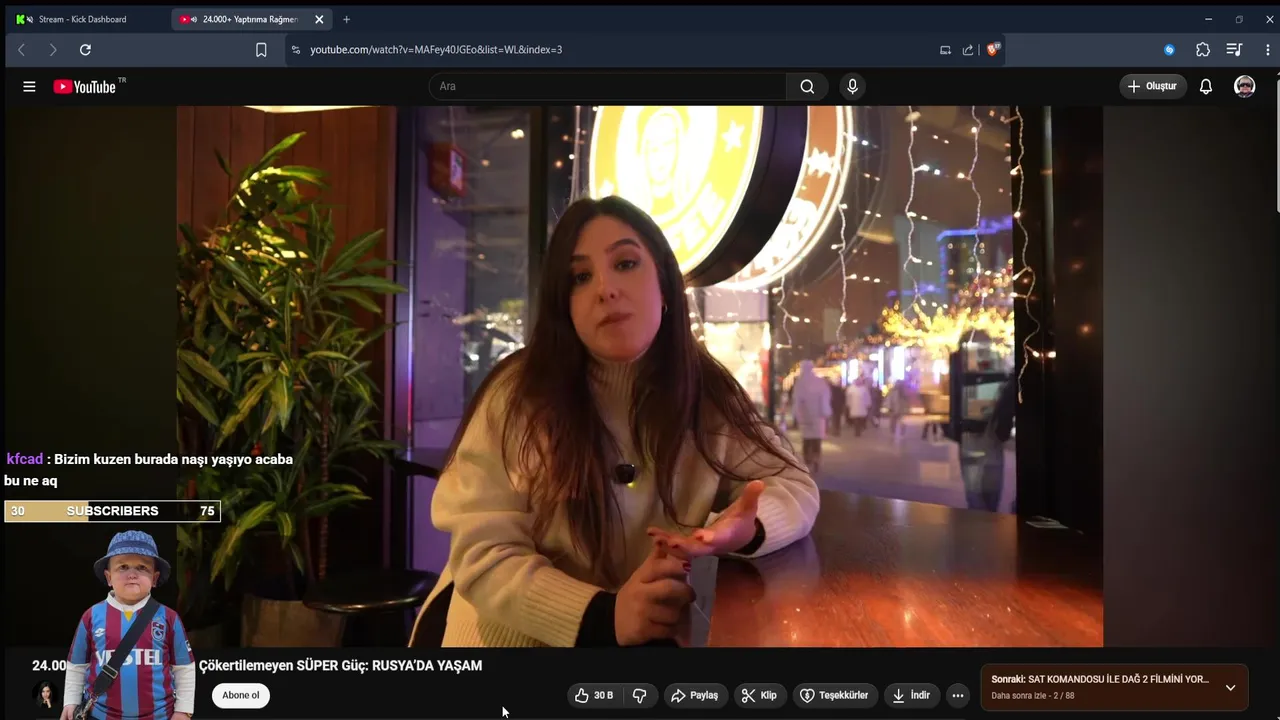This screenshot has height=720, width=1280.
Task: Expand the Sonraki playlist panel chevron
Action: [x=1230, y=687]
